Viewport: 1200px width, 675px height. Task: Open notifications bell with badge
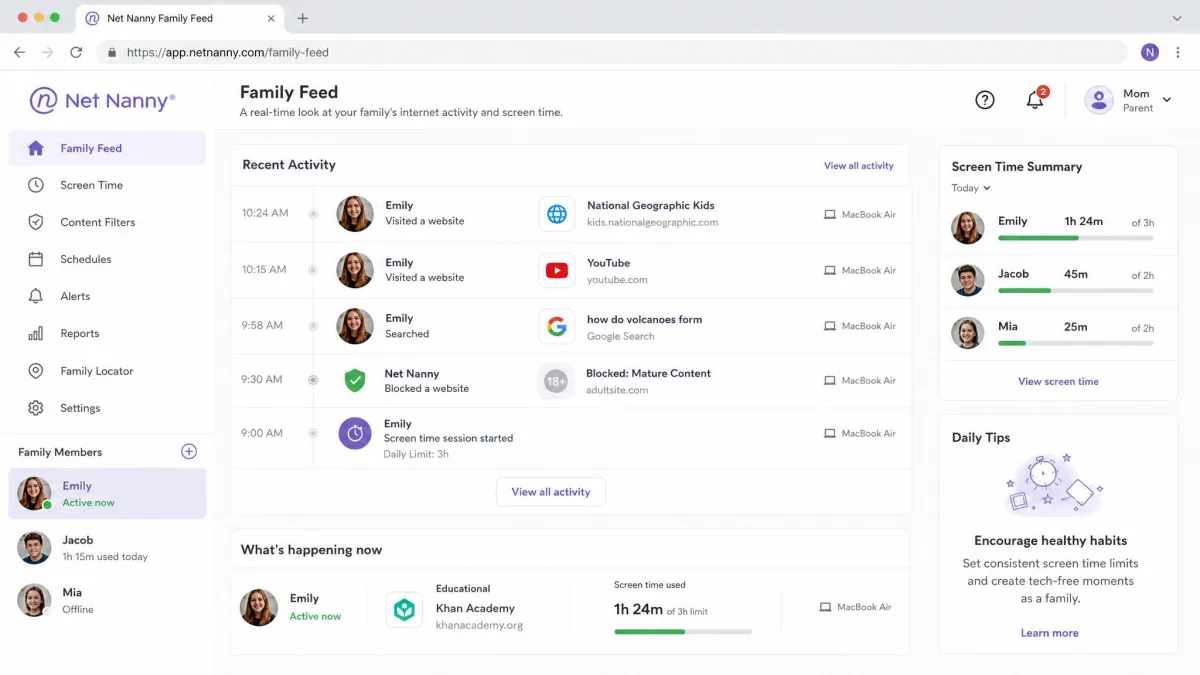point(1036,99)
